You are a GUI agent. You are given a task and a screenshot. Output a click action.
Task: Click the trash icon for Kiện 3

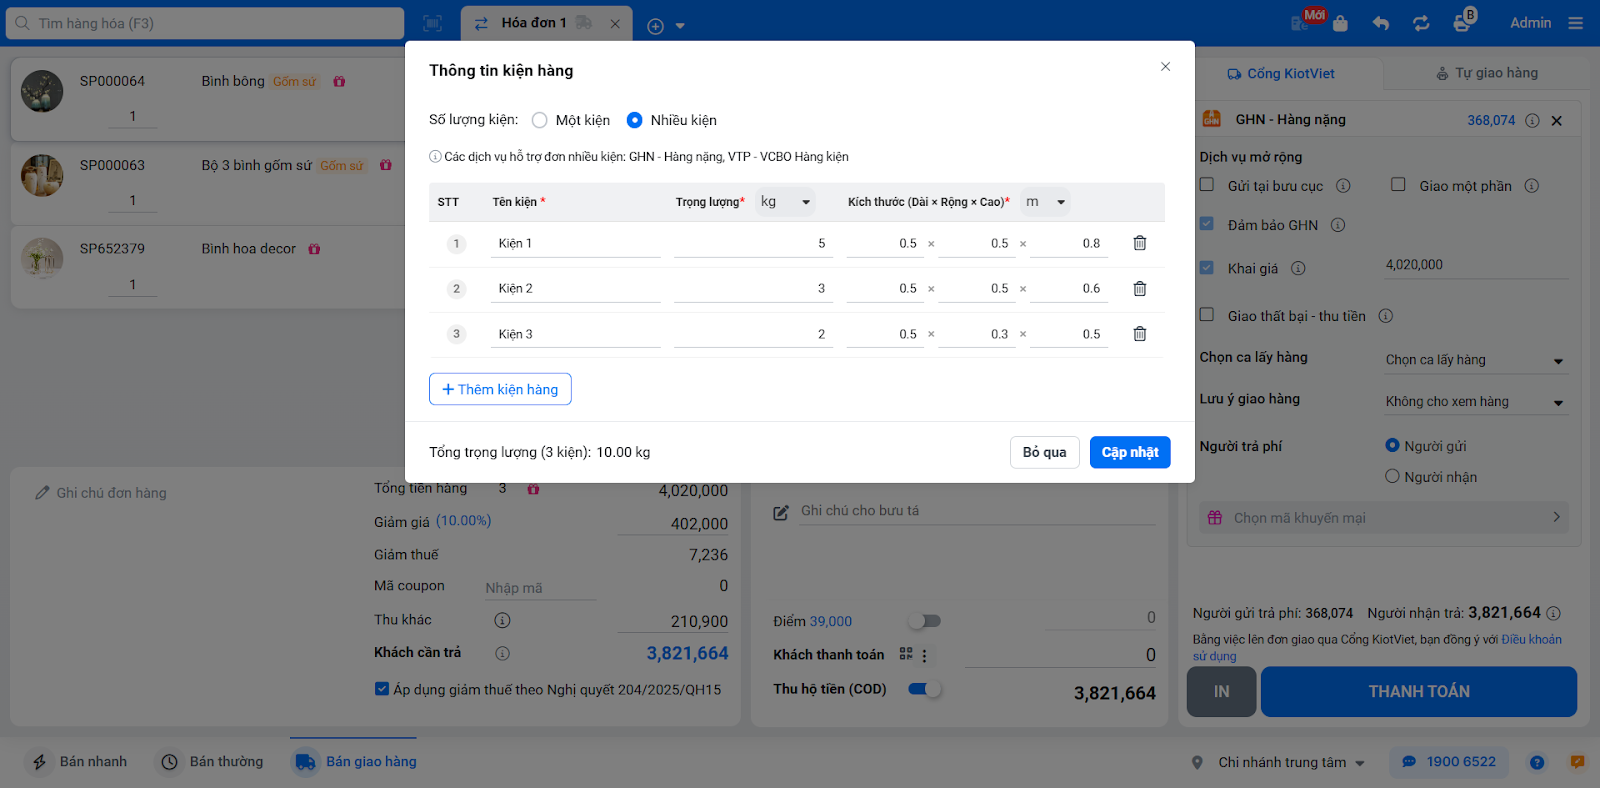(1139, 334)
